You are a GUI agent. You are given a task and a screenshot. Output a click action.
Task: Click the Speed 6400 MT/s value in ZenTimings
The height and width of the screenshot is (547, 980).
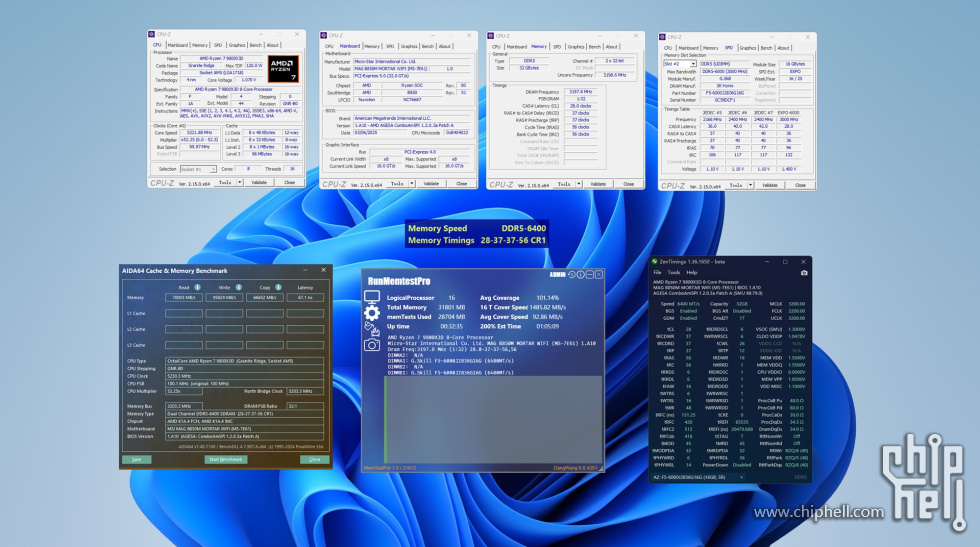tap(688, 304)
